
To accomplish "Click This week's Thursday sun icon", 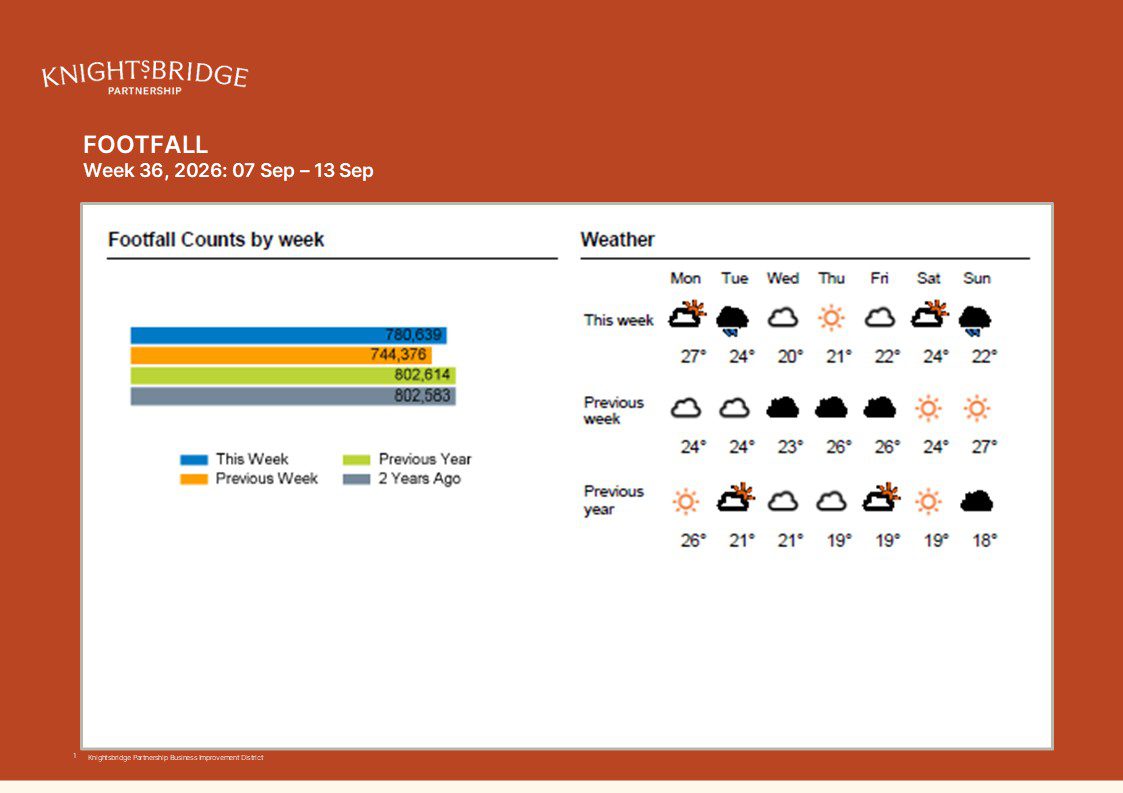I will click(x=831, y=317).
